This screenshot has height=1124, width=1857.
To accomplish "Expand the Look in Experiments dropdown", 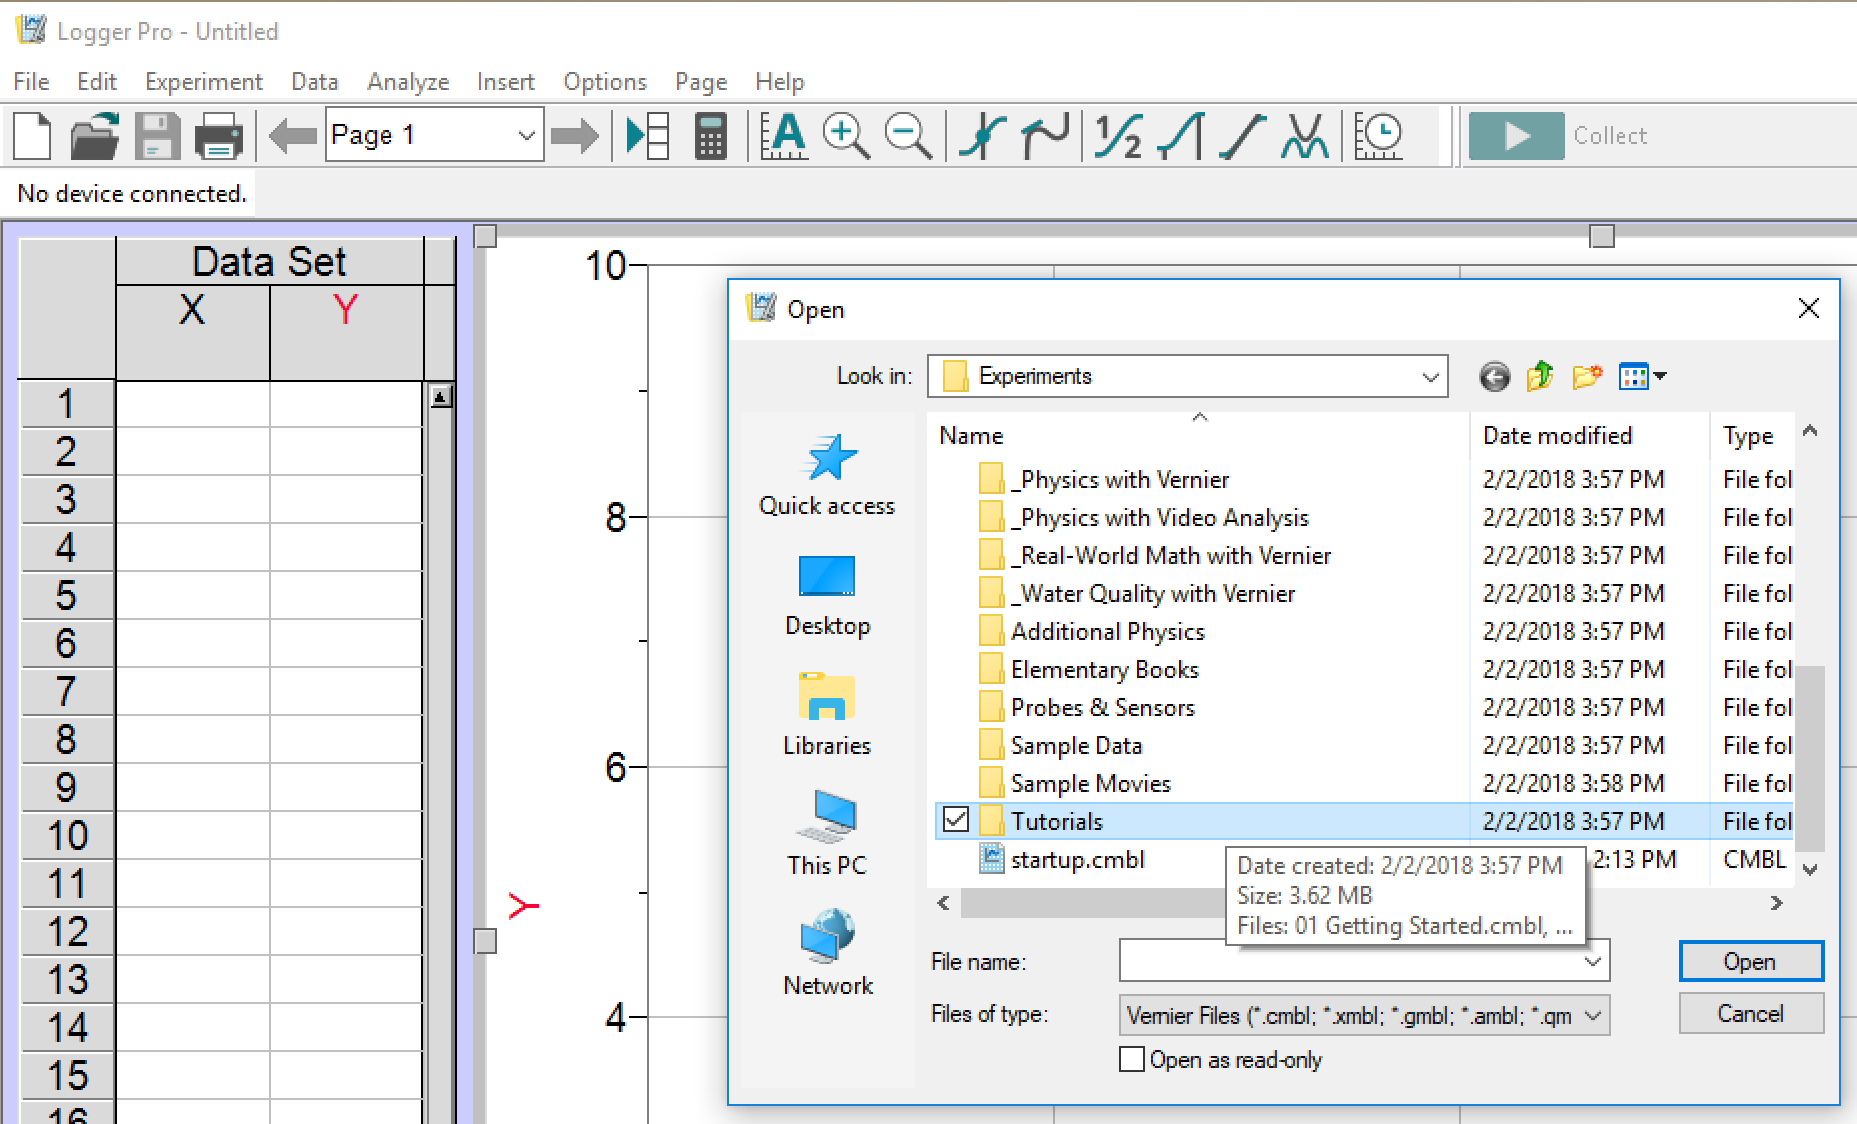I will (1431, 377).
